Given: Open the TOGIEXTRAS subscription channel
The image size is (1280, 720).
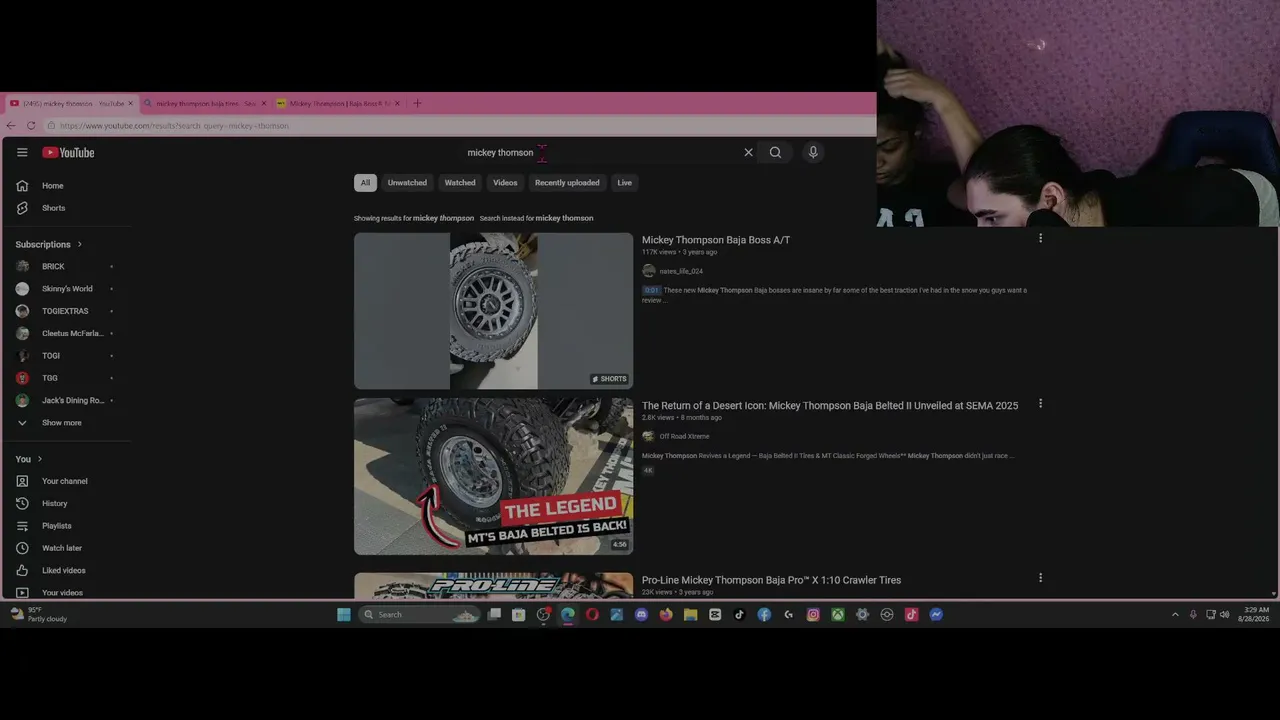Looking at the screenshot, I should point(66,311).
